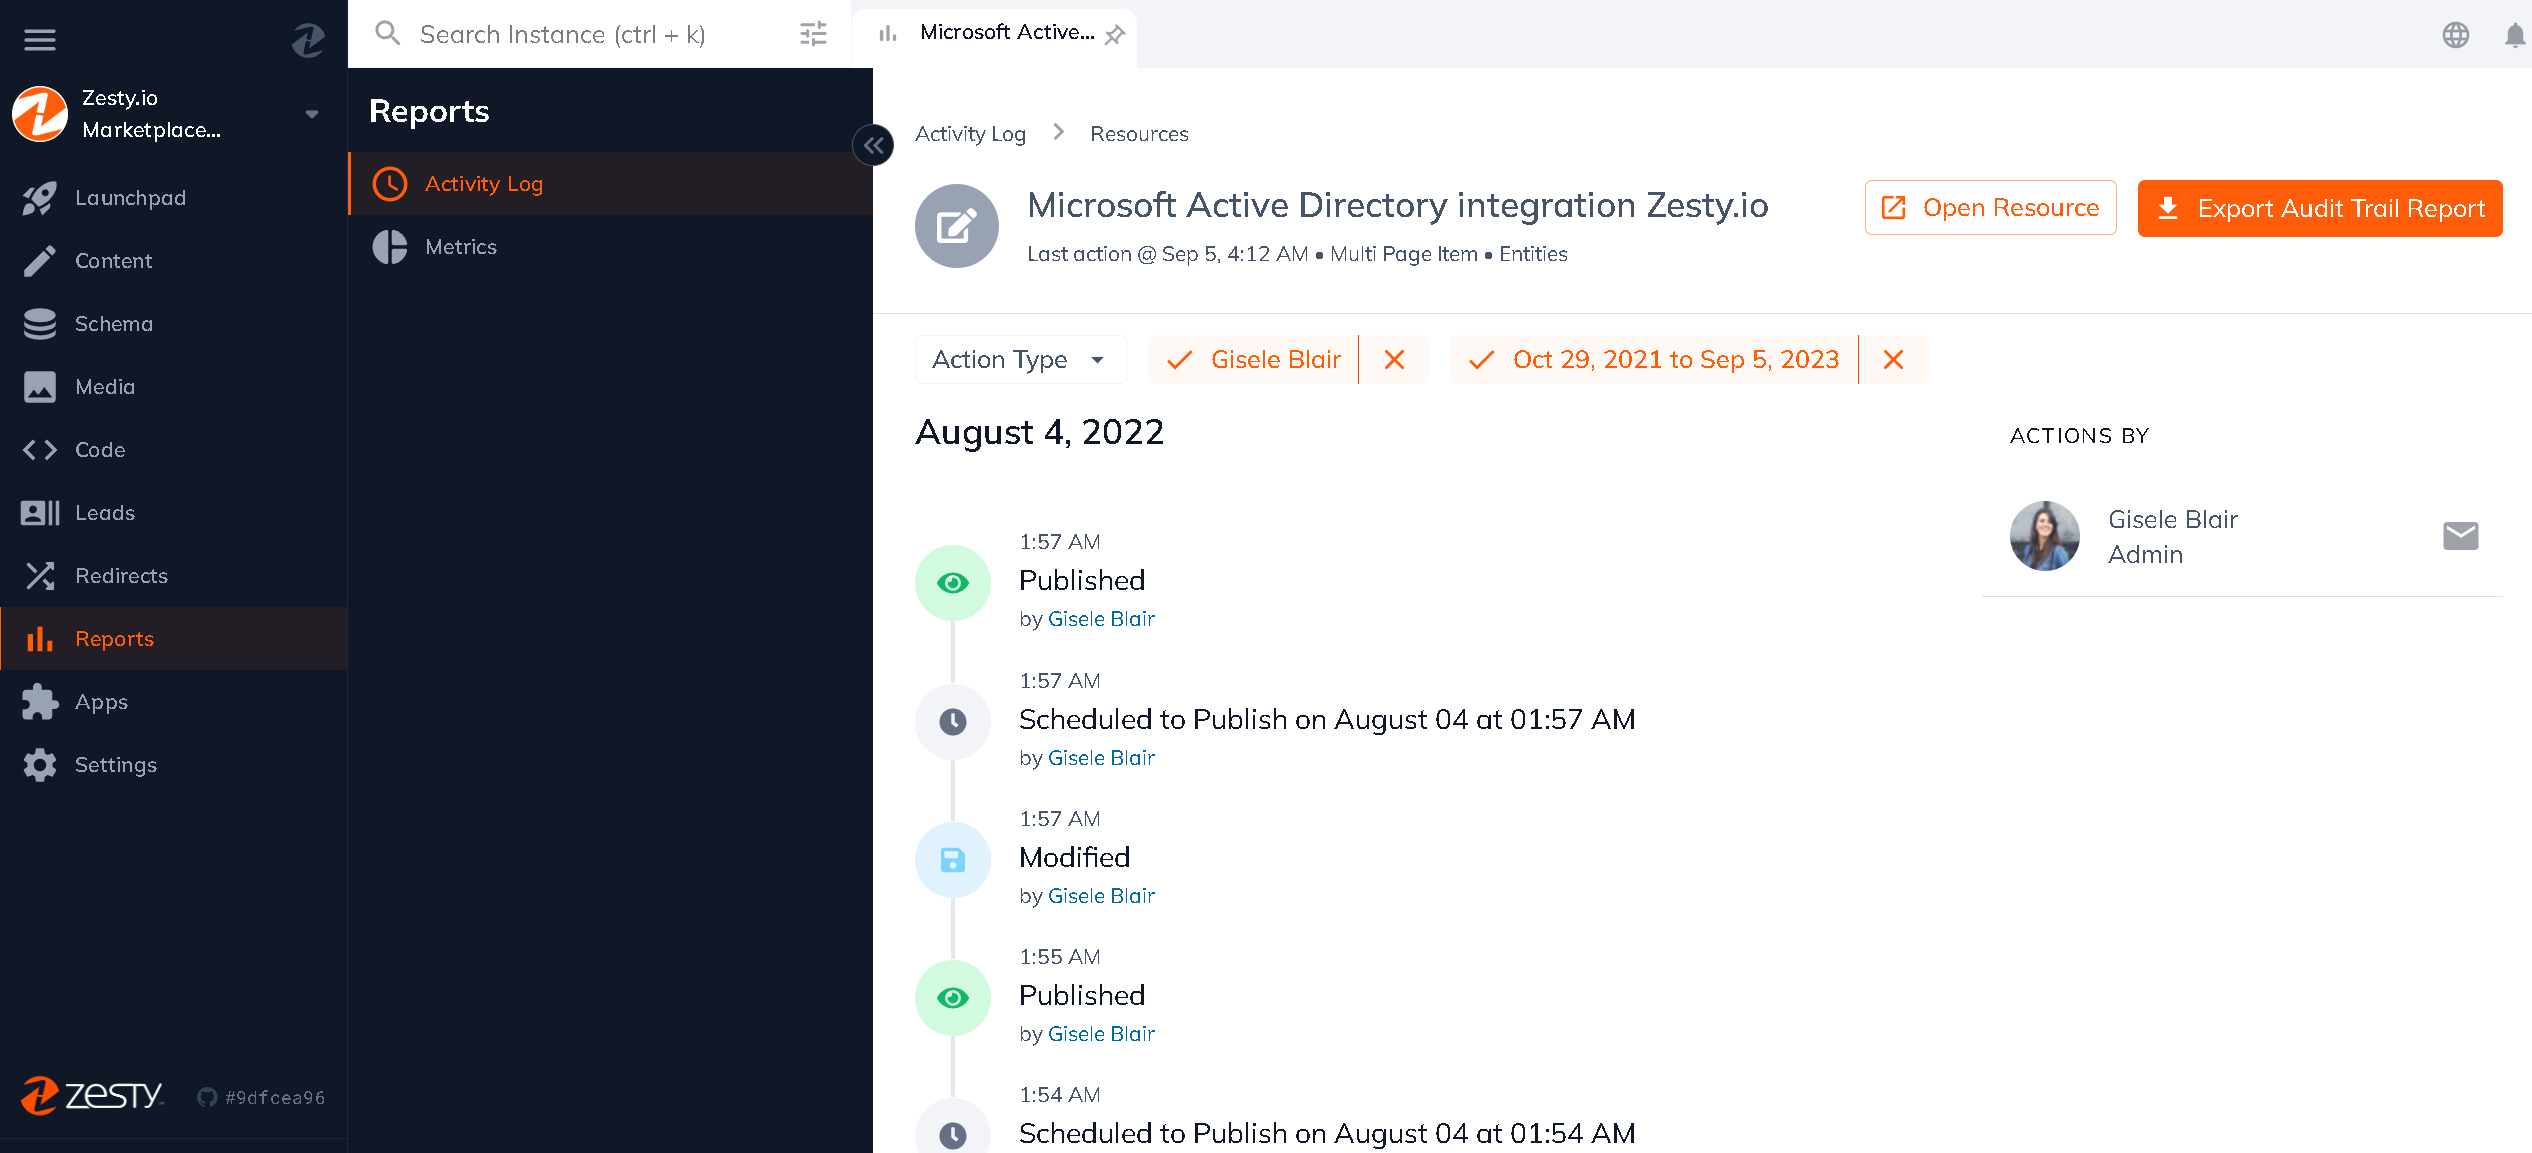The height and width of the screenshot is (1153, 2532).
Task: Click the Redirects shuffle icon
Action: pos(40,576)
